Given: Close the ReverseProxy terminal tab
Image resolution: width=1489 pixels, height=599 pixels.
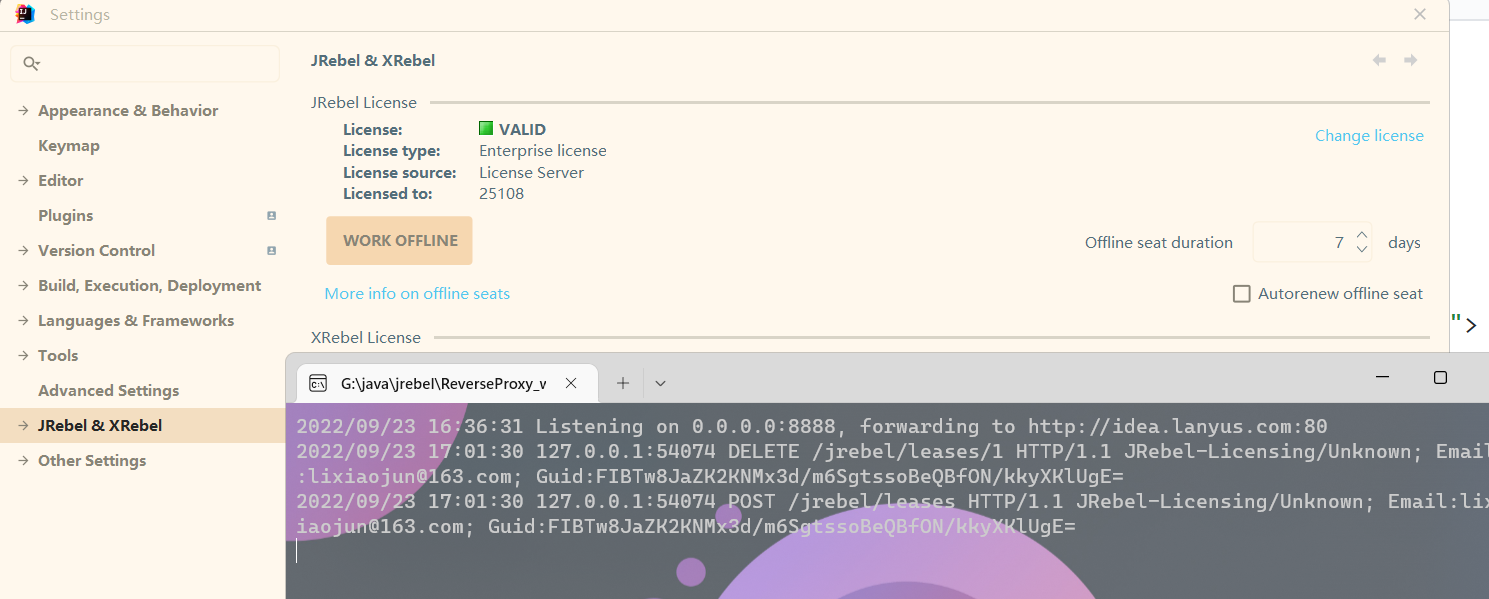Looking at the screenshot, I should [x=571, y=383].
